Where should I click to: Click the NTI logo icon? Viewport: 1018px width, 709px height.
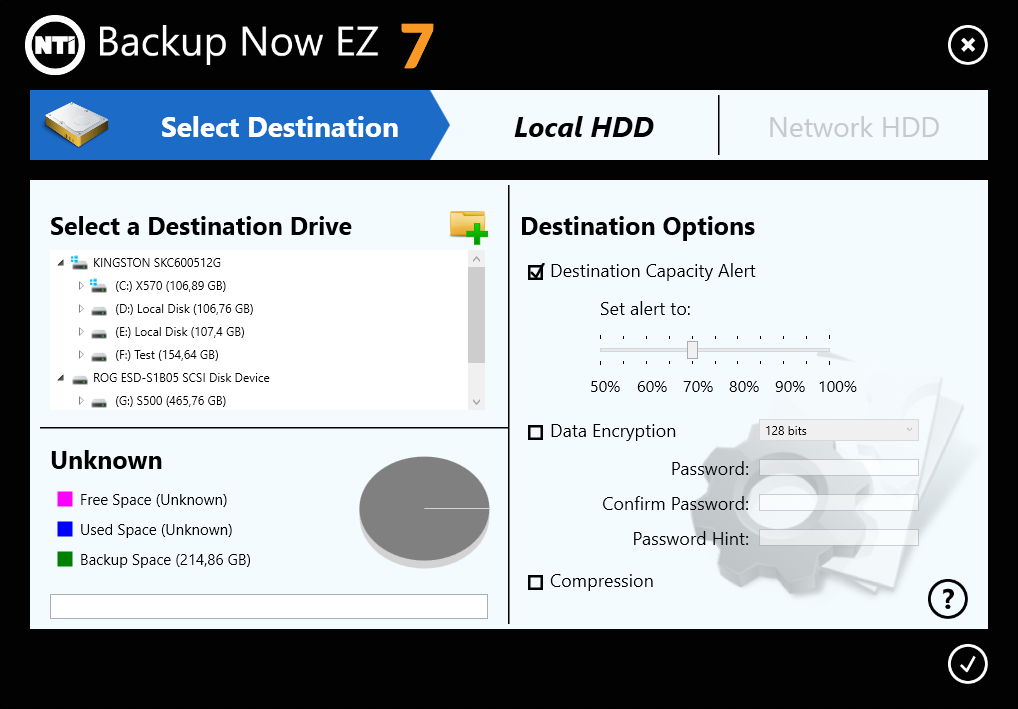(55, 44)
